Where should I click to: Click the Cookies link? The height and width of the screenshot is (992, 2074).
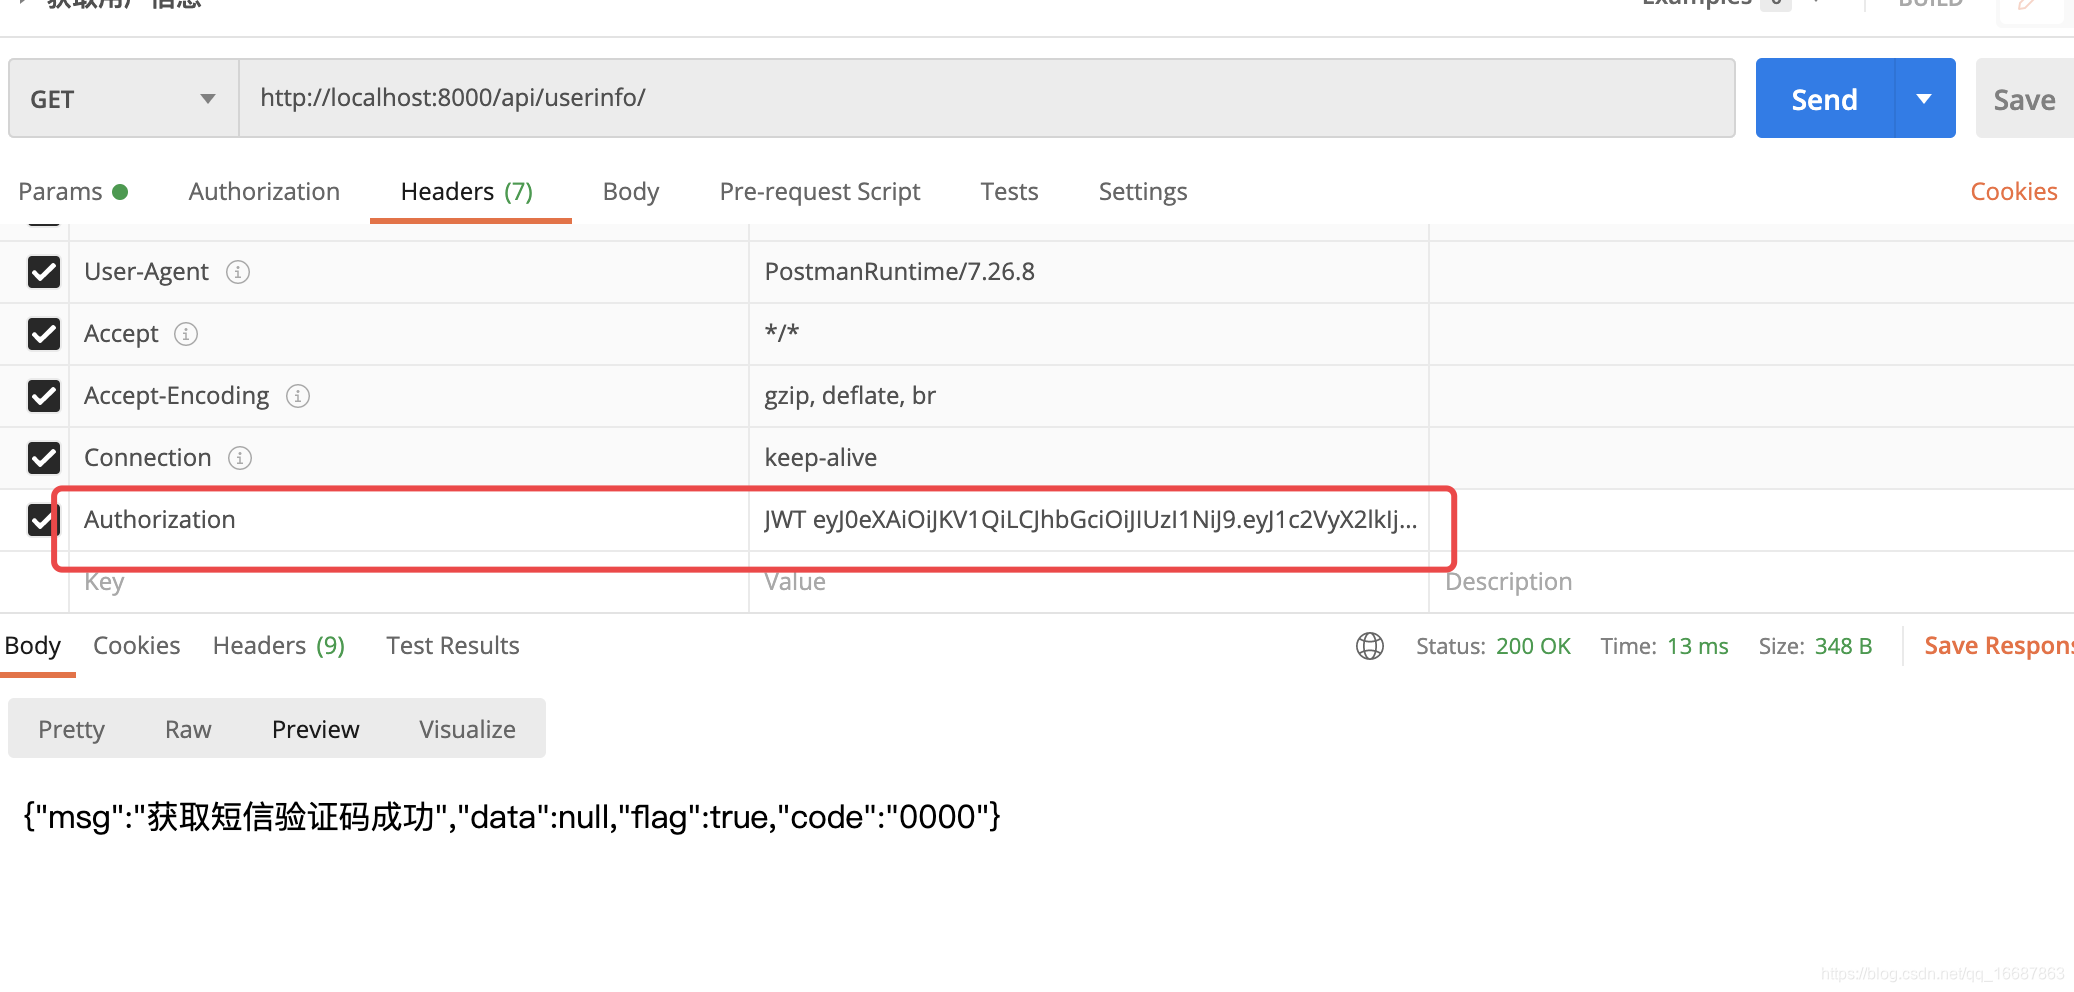(2013, 191)
